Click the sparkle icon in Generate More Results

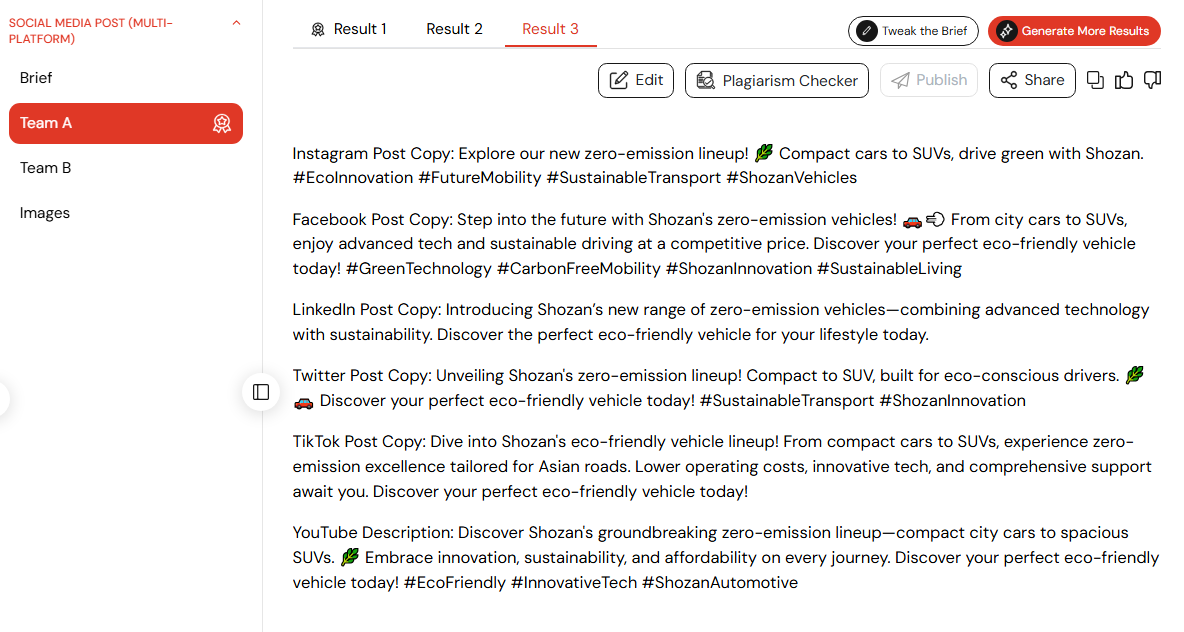tap(1006, 31)
